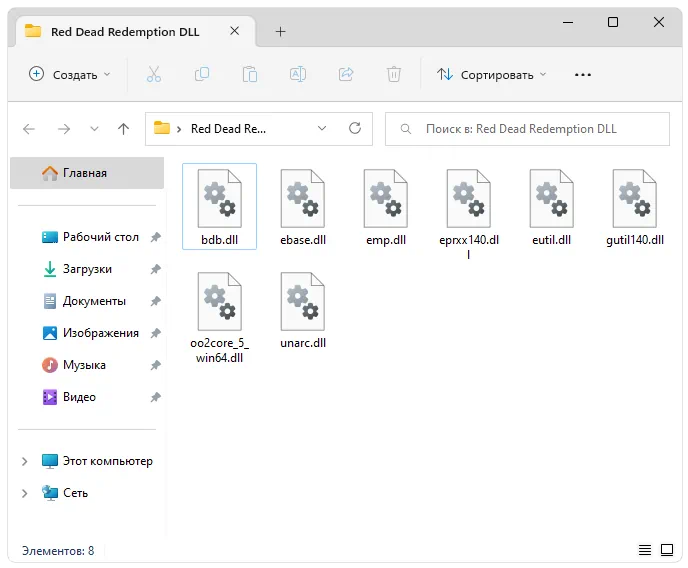Select the unarc.dll file
Viewport: 688px width, 568px height.
click(303, 311)
